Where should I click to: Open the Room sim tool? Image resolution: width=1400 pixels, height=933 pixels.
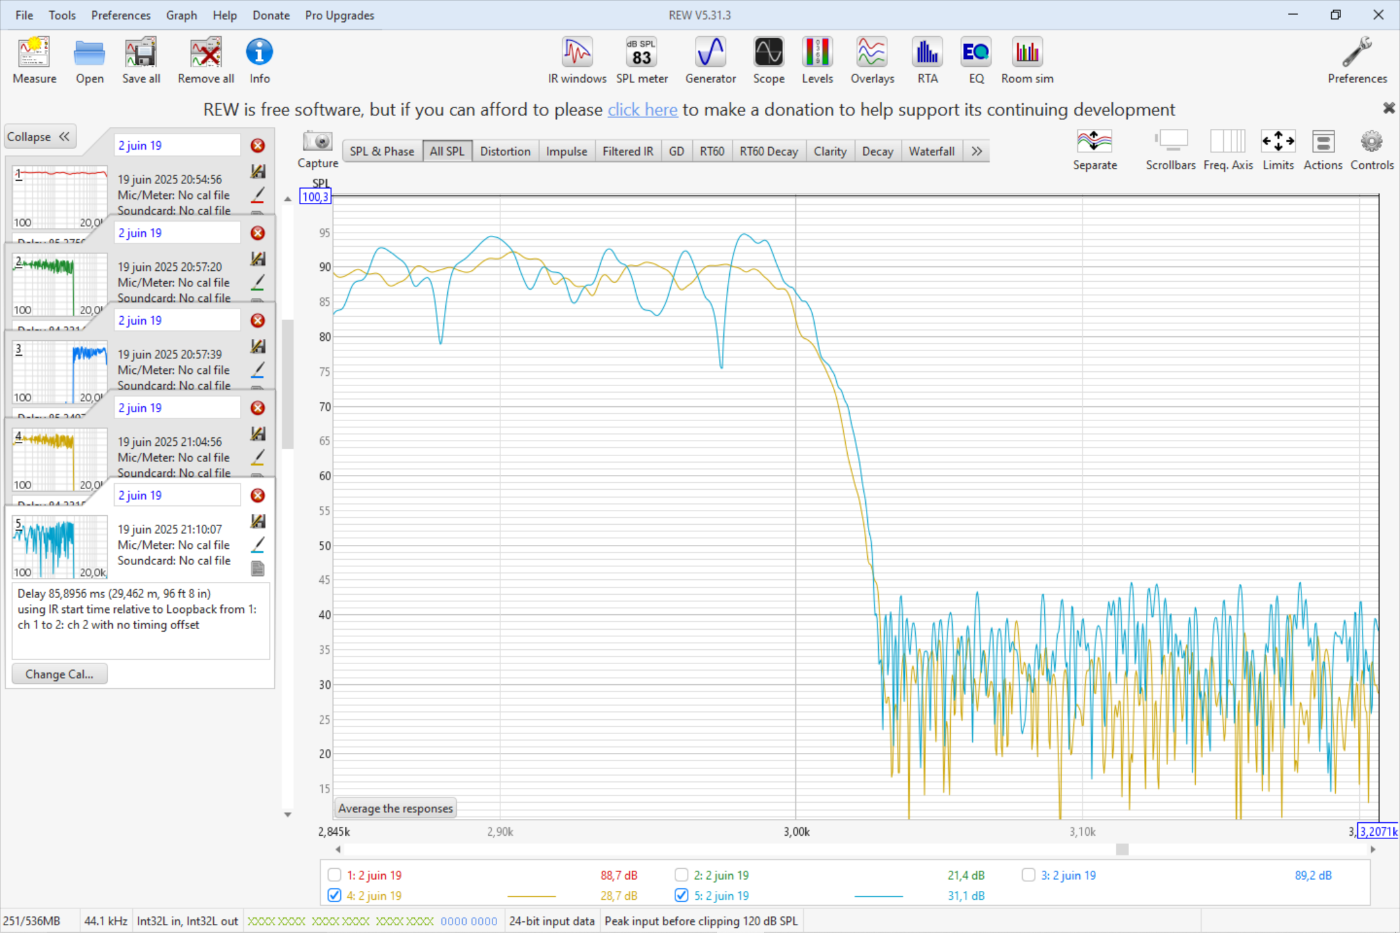click(x=1027, y=60)
